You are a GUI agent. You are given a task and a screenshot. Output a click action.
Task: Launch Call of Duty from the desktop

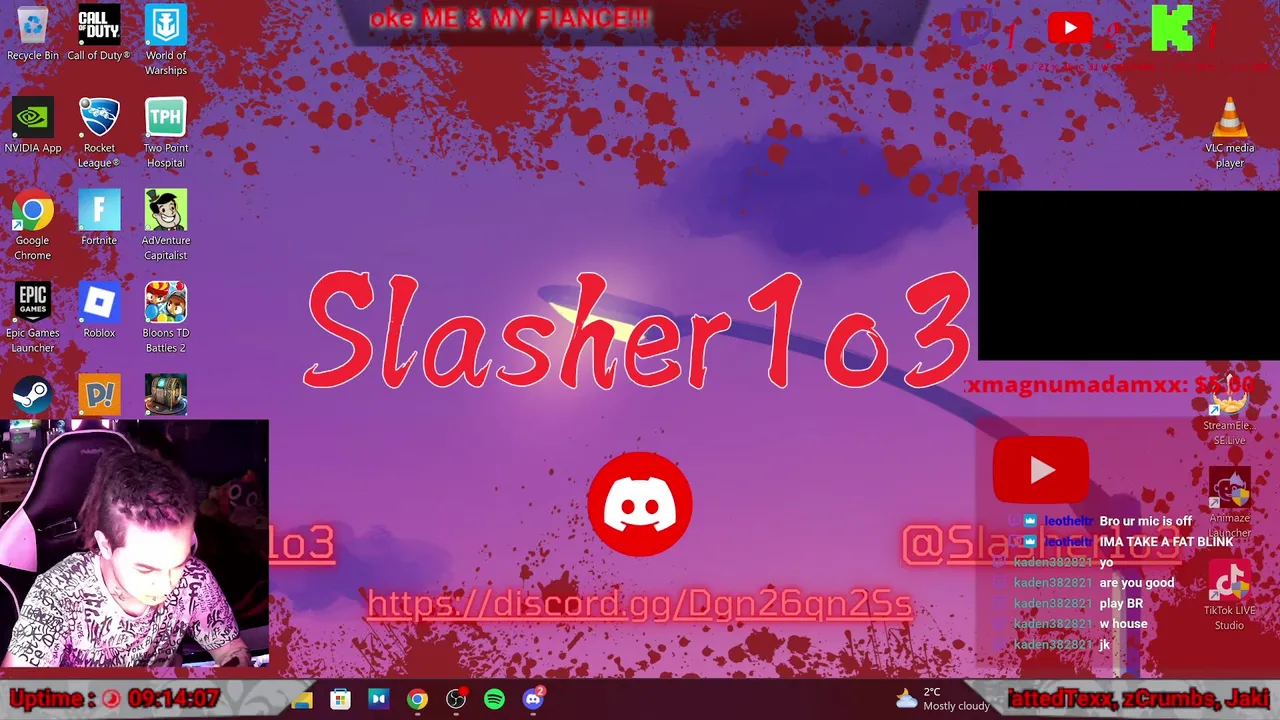[99, 34]
